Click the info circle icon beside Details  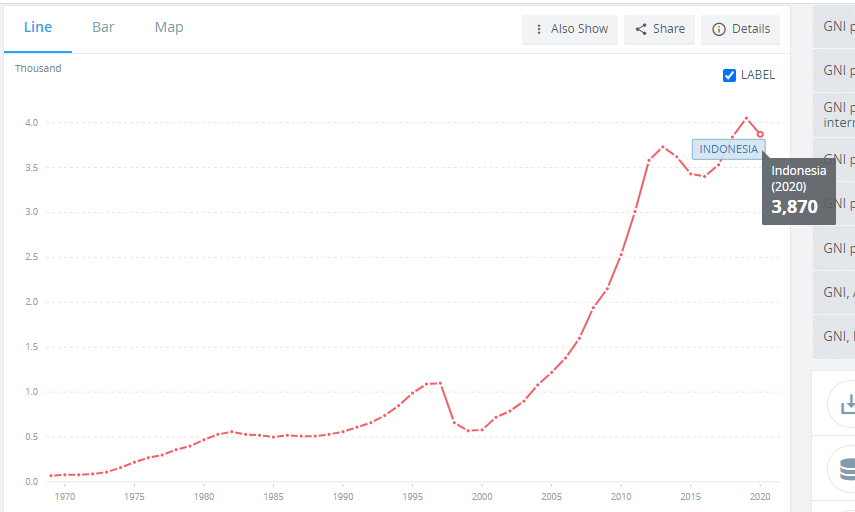point(718,29)
